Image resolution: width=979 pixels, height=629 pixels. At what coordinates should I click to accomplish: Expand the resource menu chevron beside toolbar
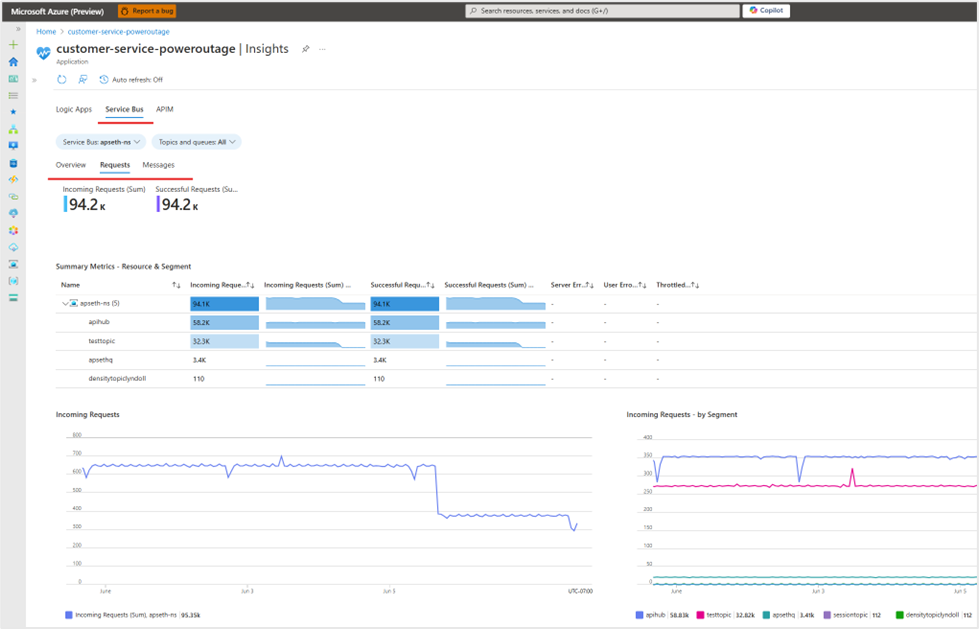[x=34, y=80]
